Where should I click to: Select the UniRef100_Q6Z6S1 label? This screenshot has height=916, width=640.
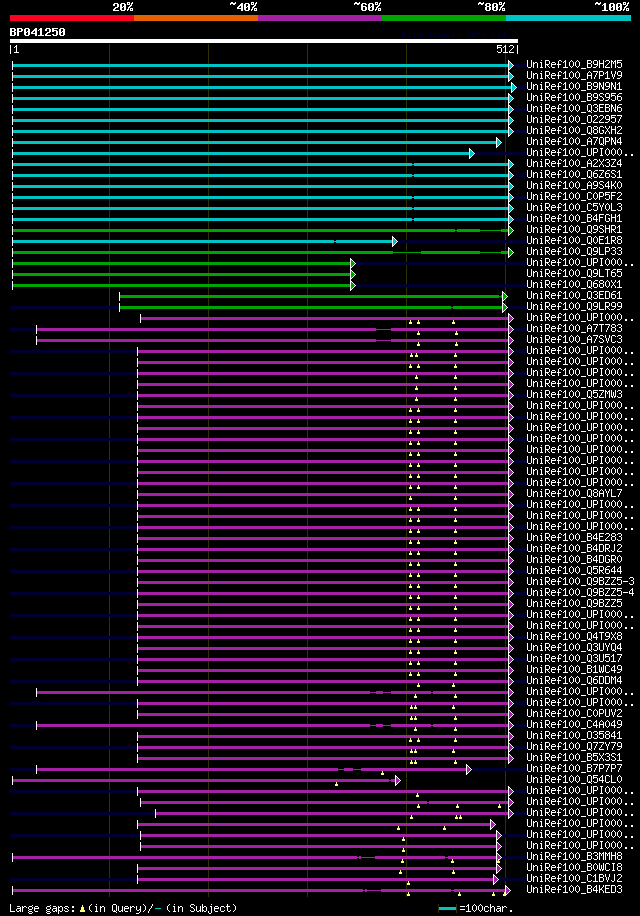click(x=574, y=175)
